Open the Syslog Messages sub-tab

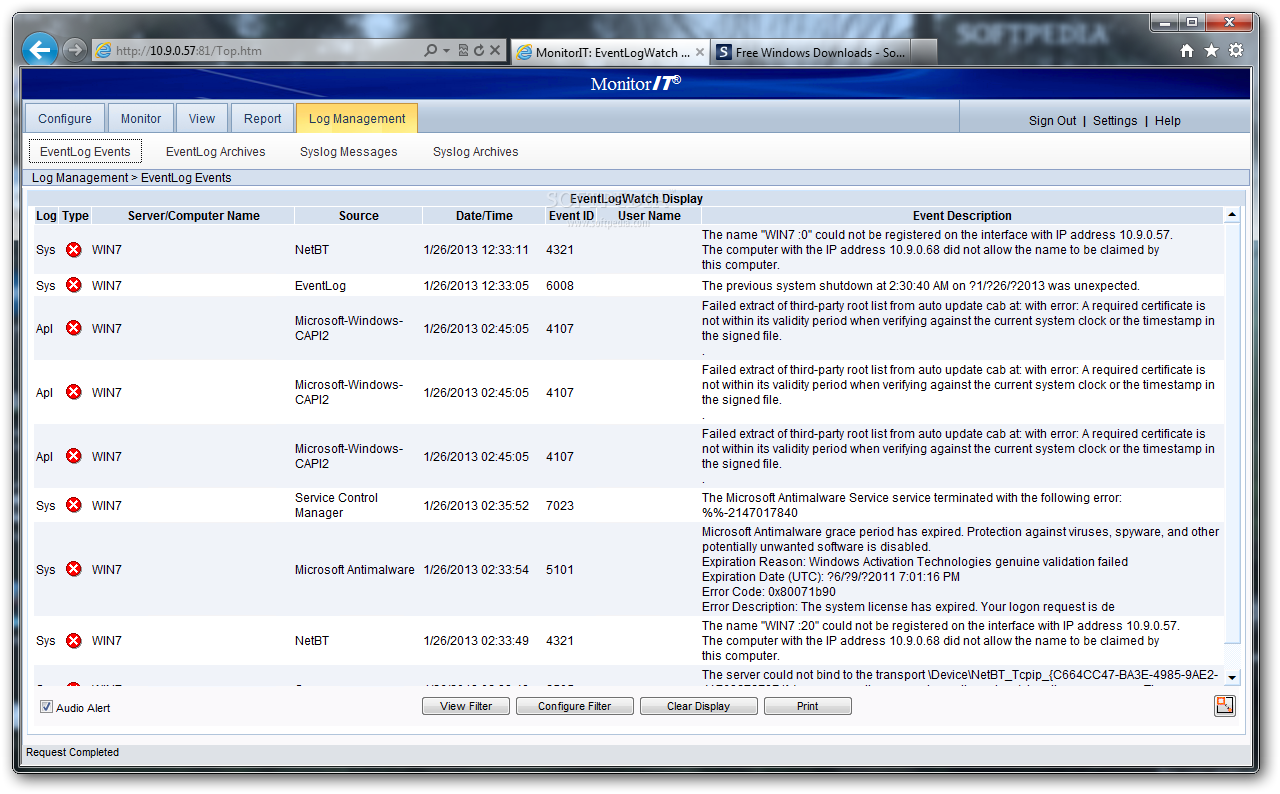coord(349,152)
